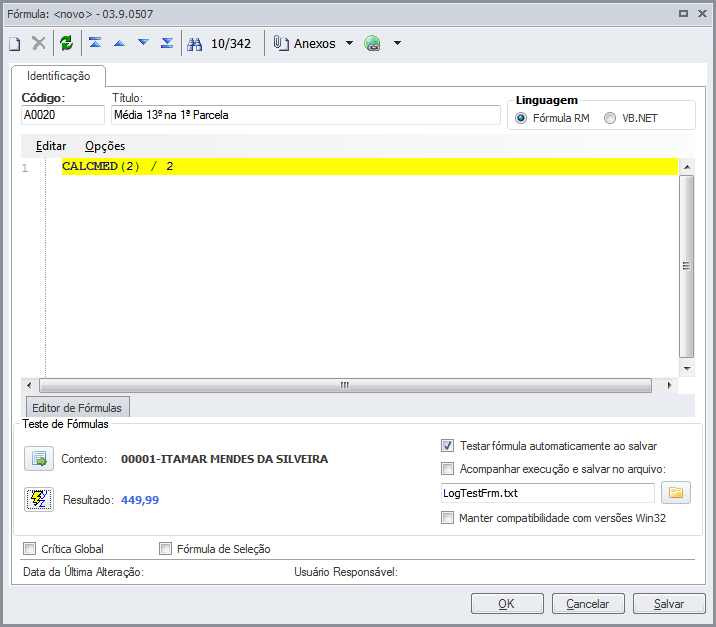Click the vertical scrollbar thumb in editor
Viewport: 716px width, 627px height.
[686, 266]
